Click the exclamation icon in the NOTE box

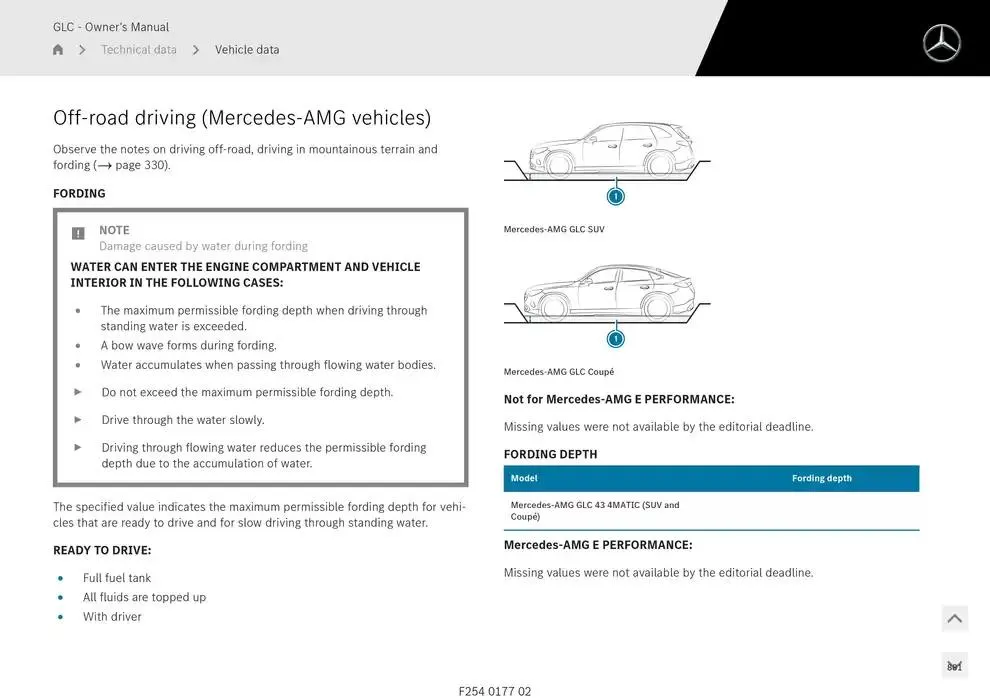(x=78, y=232)
